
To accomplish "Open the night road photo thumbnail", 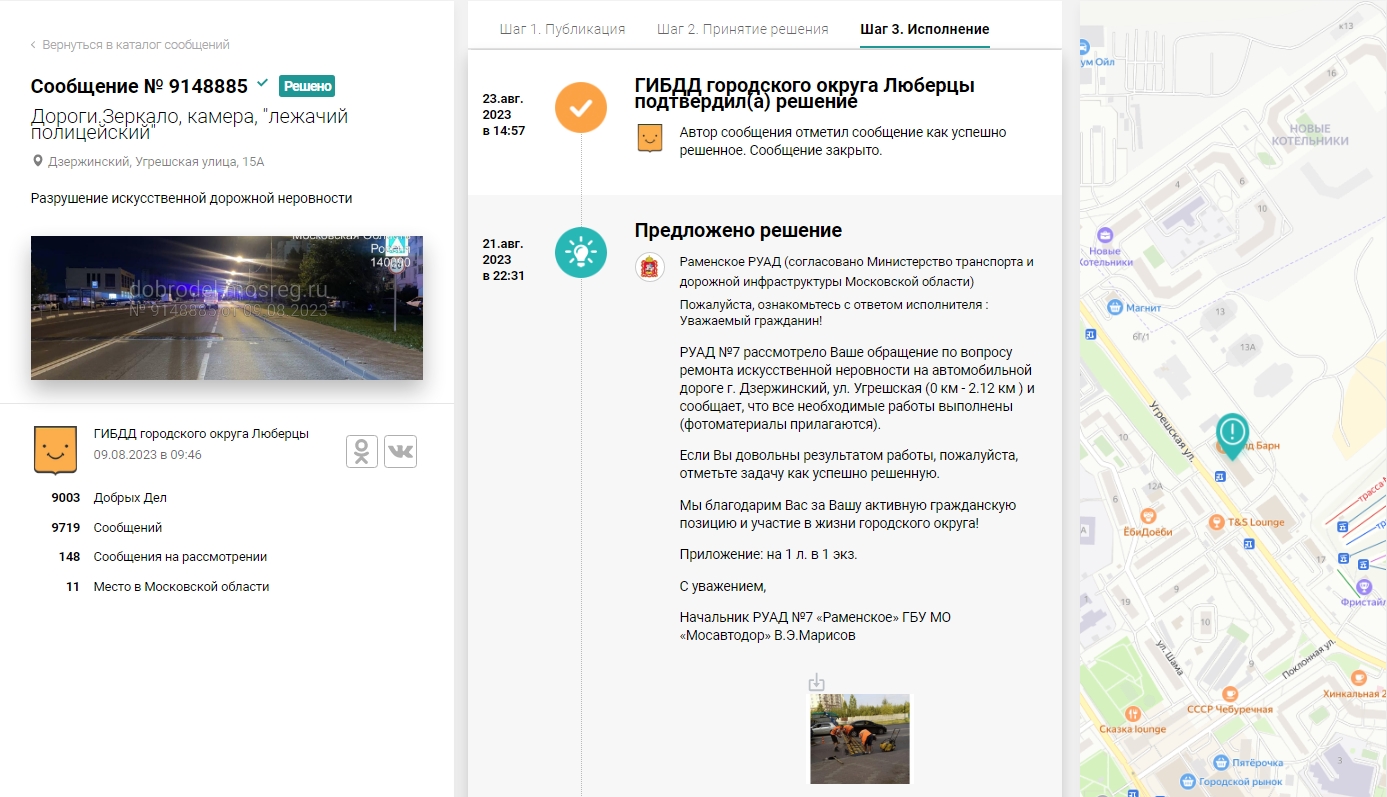I will 227,308.
